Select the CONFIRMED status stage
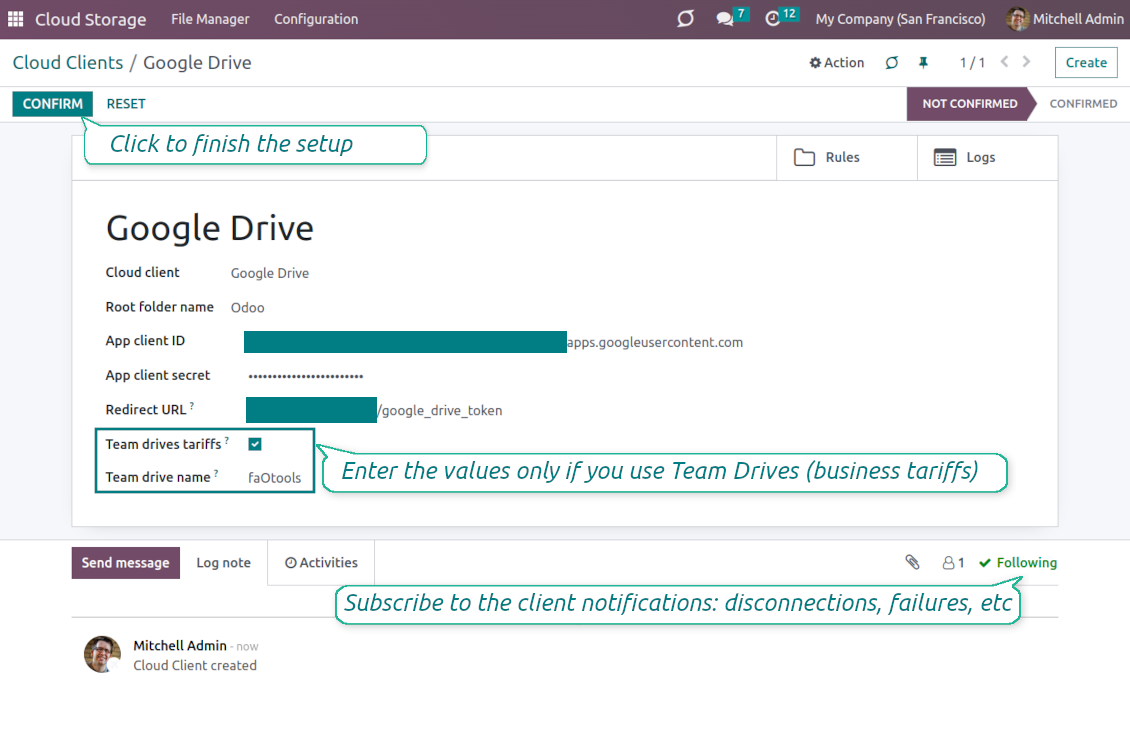This screenshot has width=1130, height=755. click(x=1083, y=104)
